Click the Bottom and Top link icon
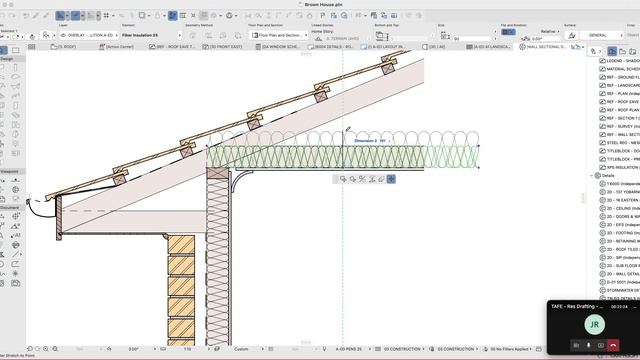The width and height of the screenshot is (640, 360). point(382,36)
